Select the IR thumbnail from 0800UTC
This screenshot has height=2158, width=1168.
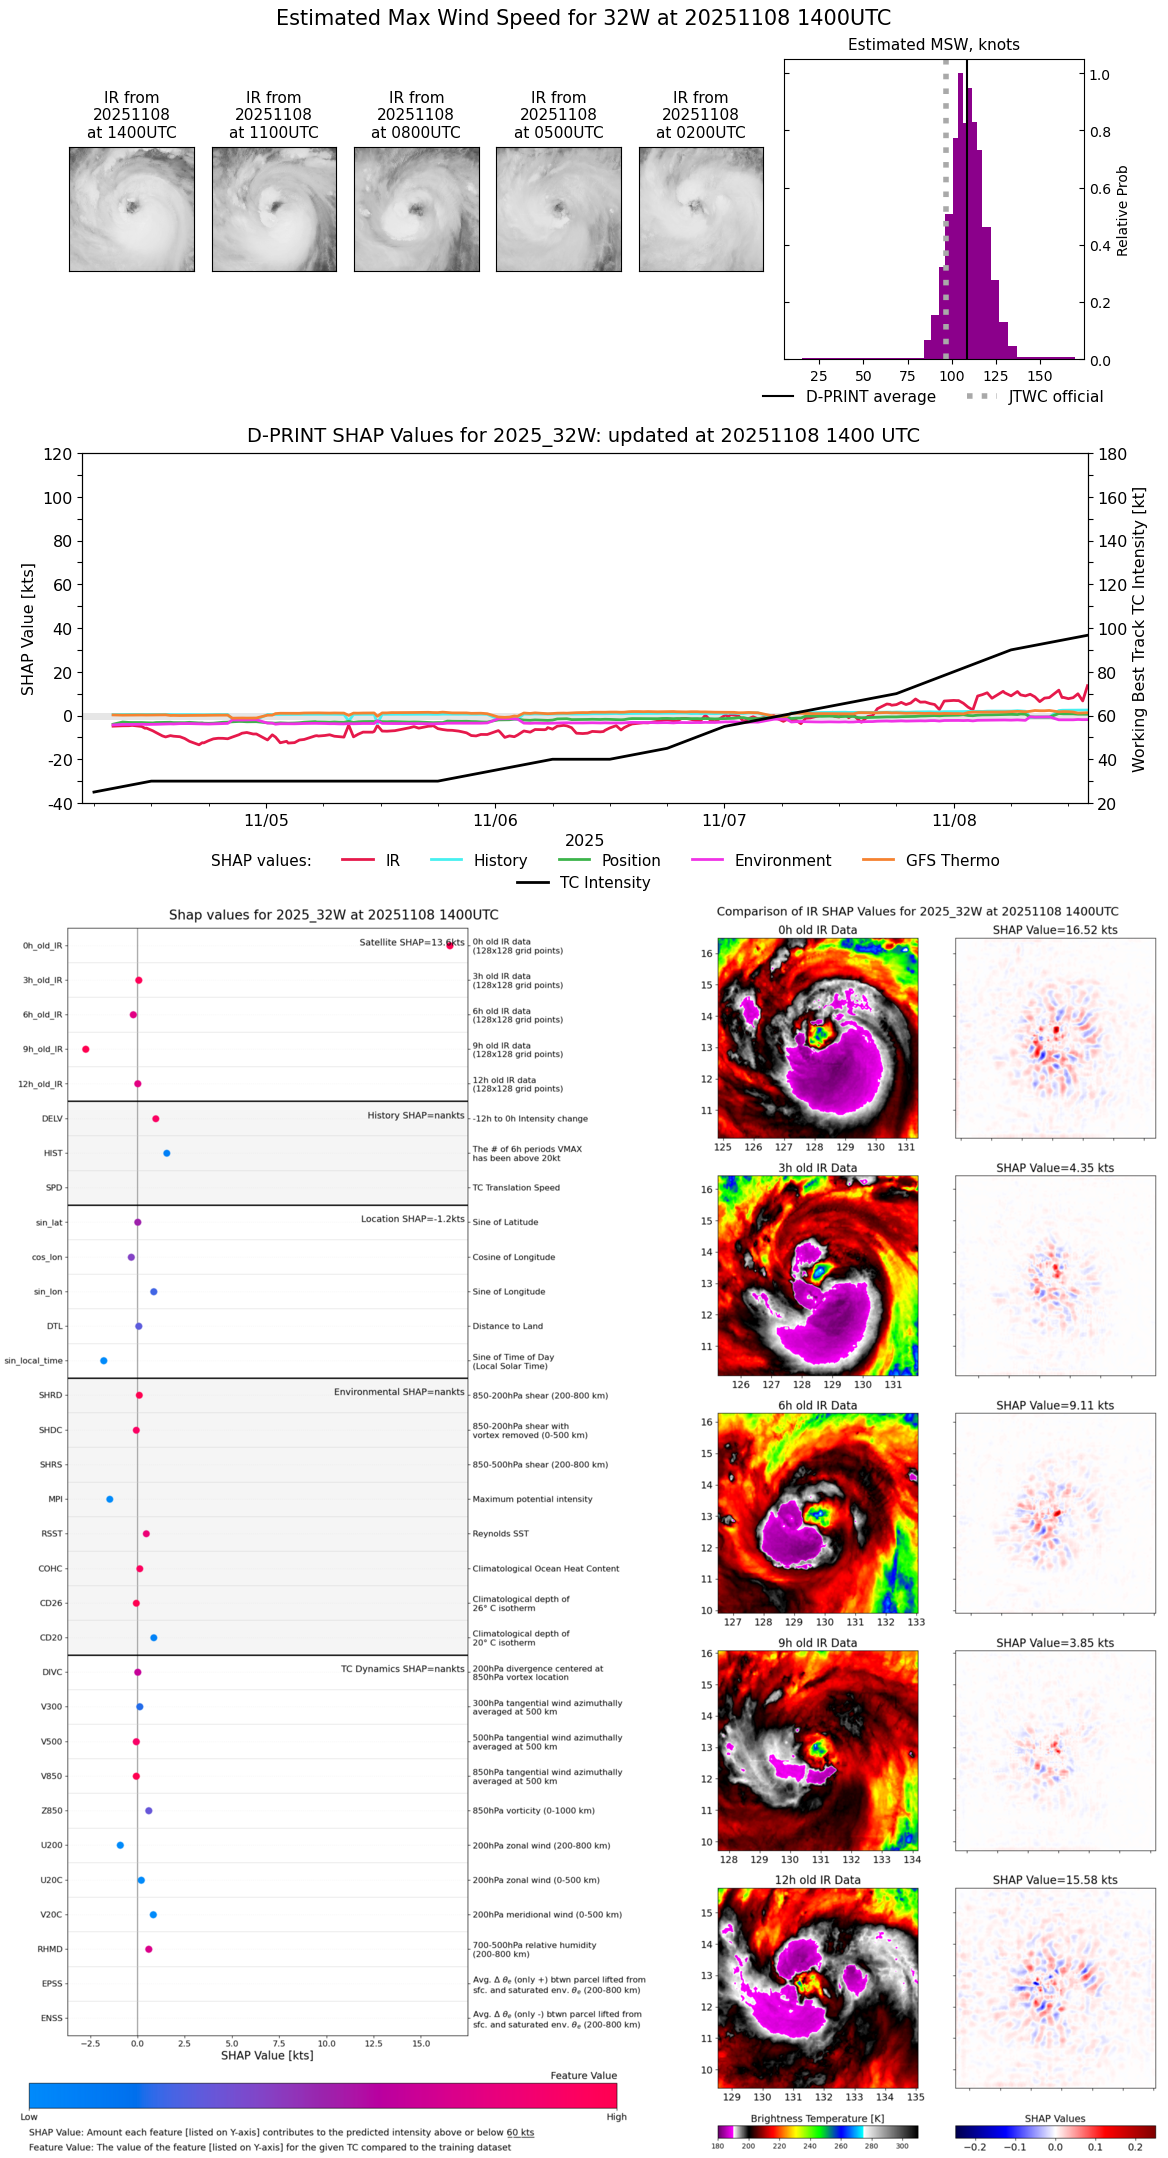[416, 209]
